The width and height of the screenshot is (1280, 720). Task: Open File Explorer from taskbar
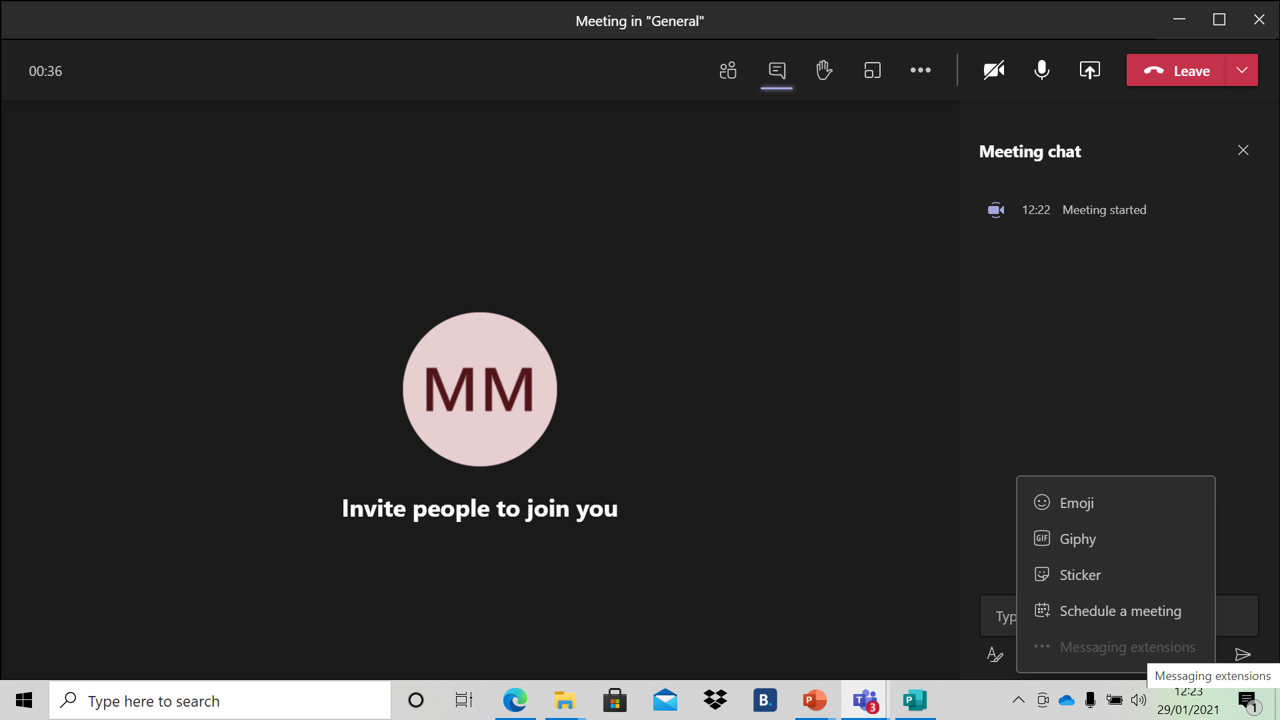point(565,700)
